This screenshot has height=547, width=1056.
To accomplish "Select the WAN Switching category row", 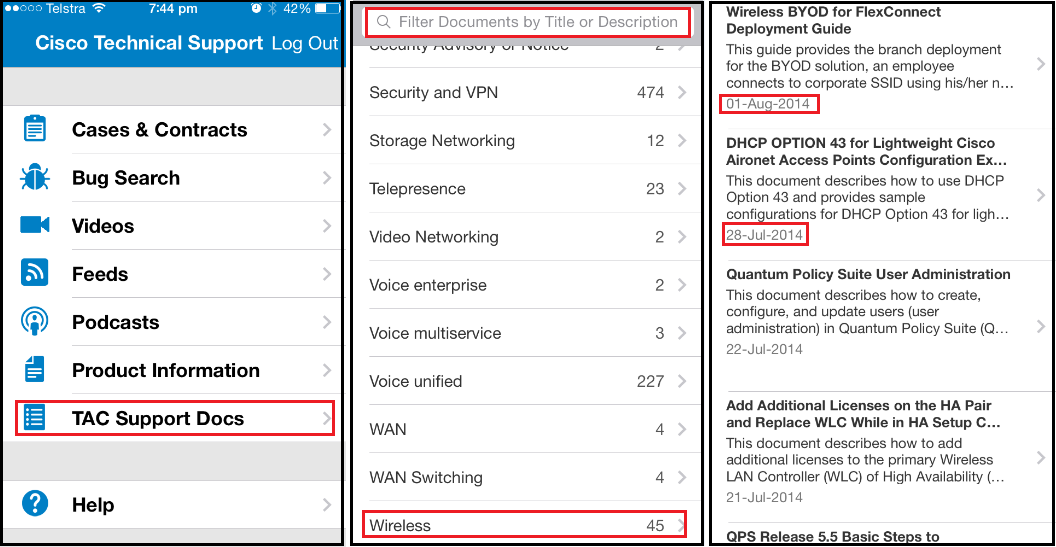I will (524, 477).
